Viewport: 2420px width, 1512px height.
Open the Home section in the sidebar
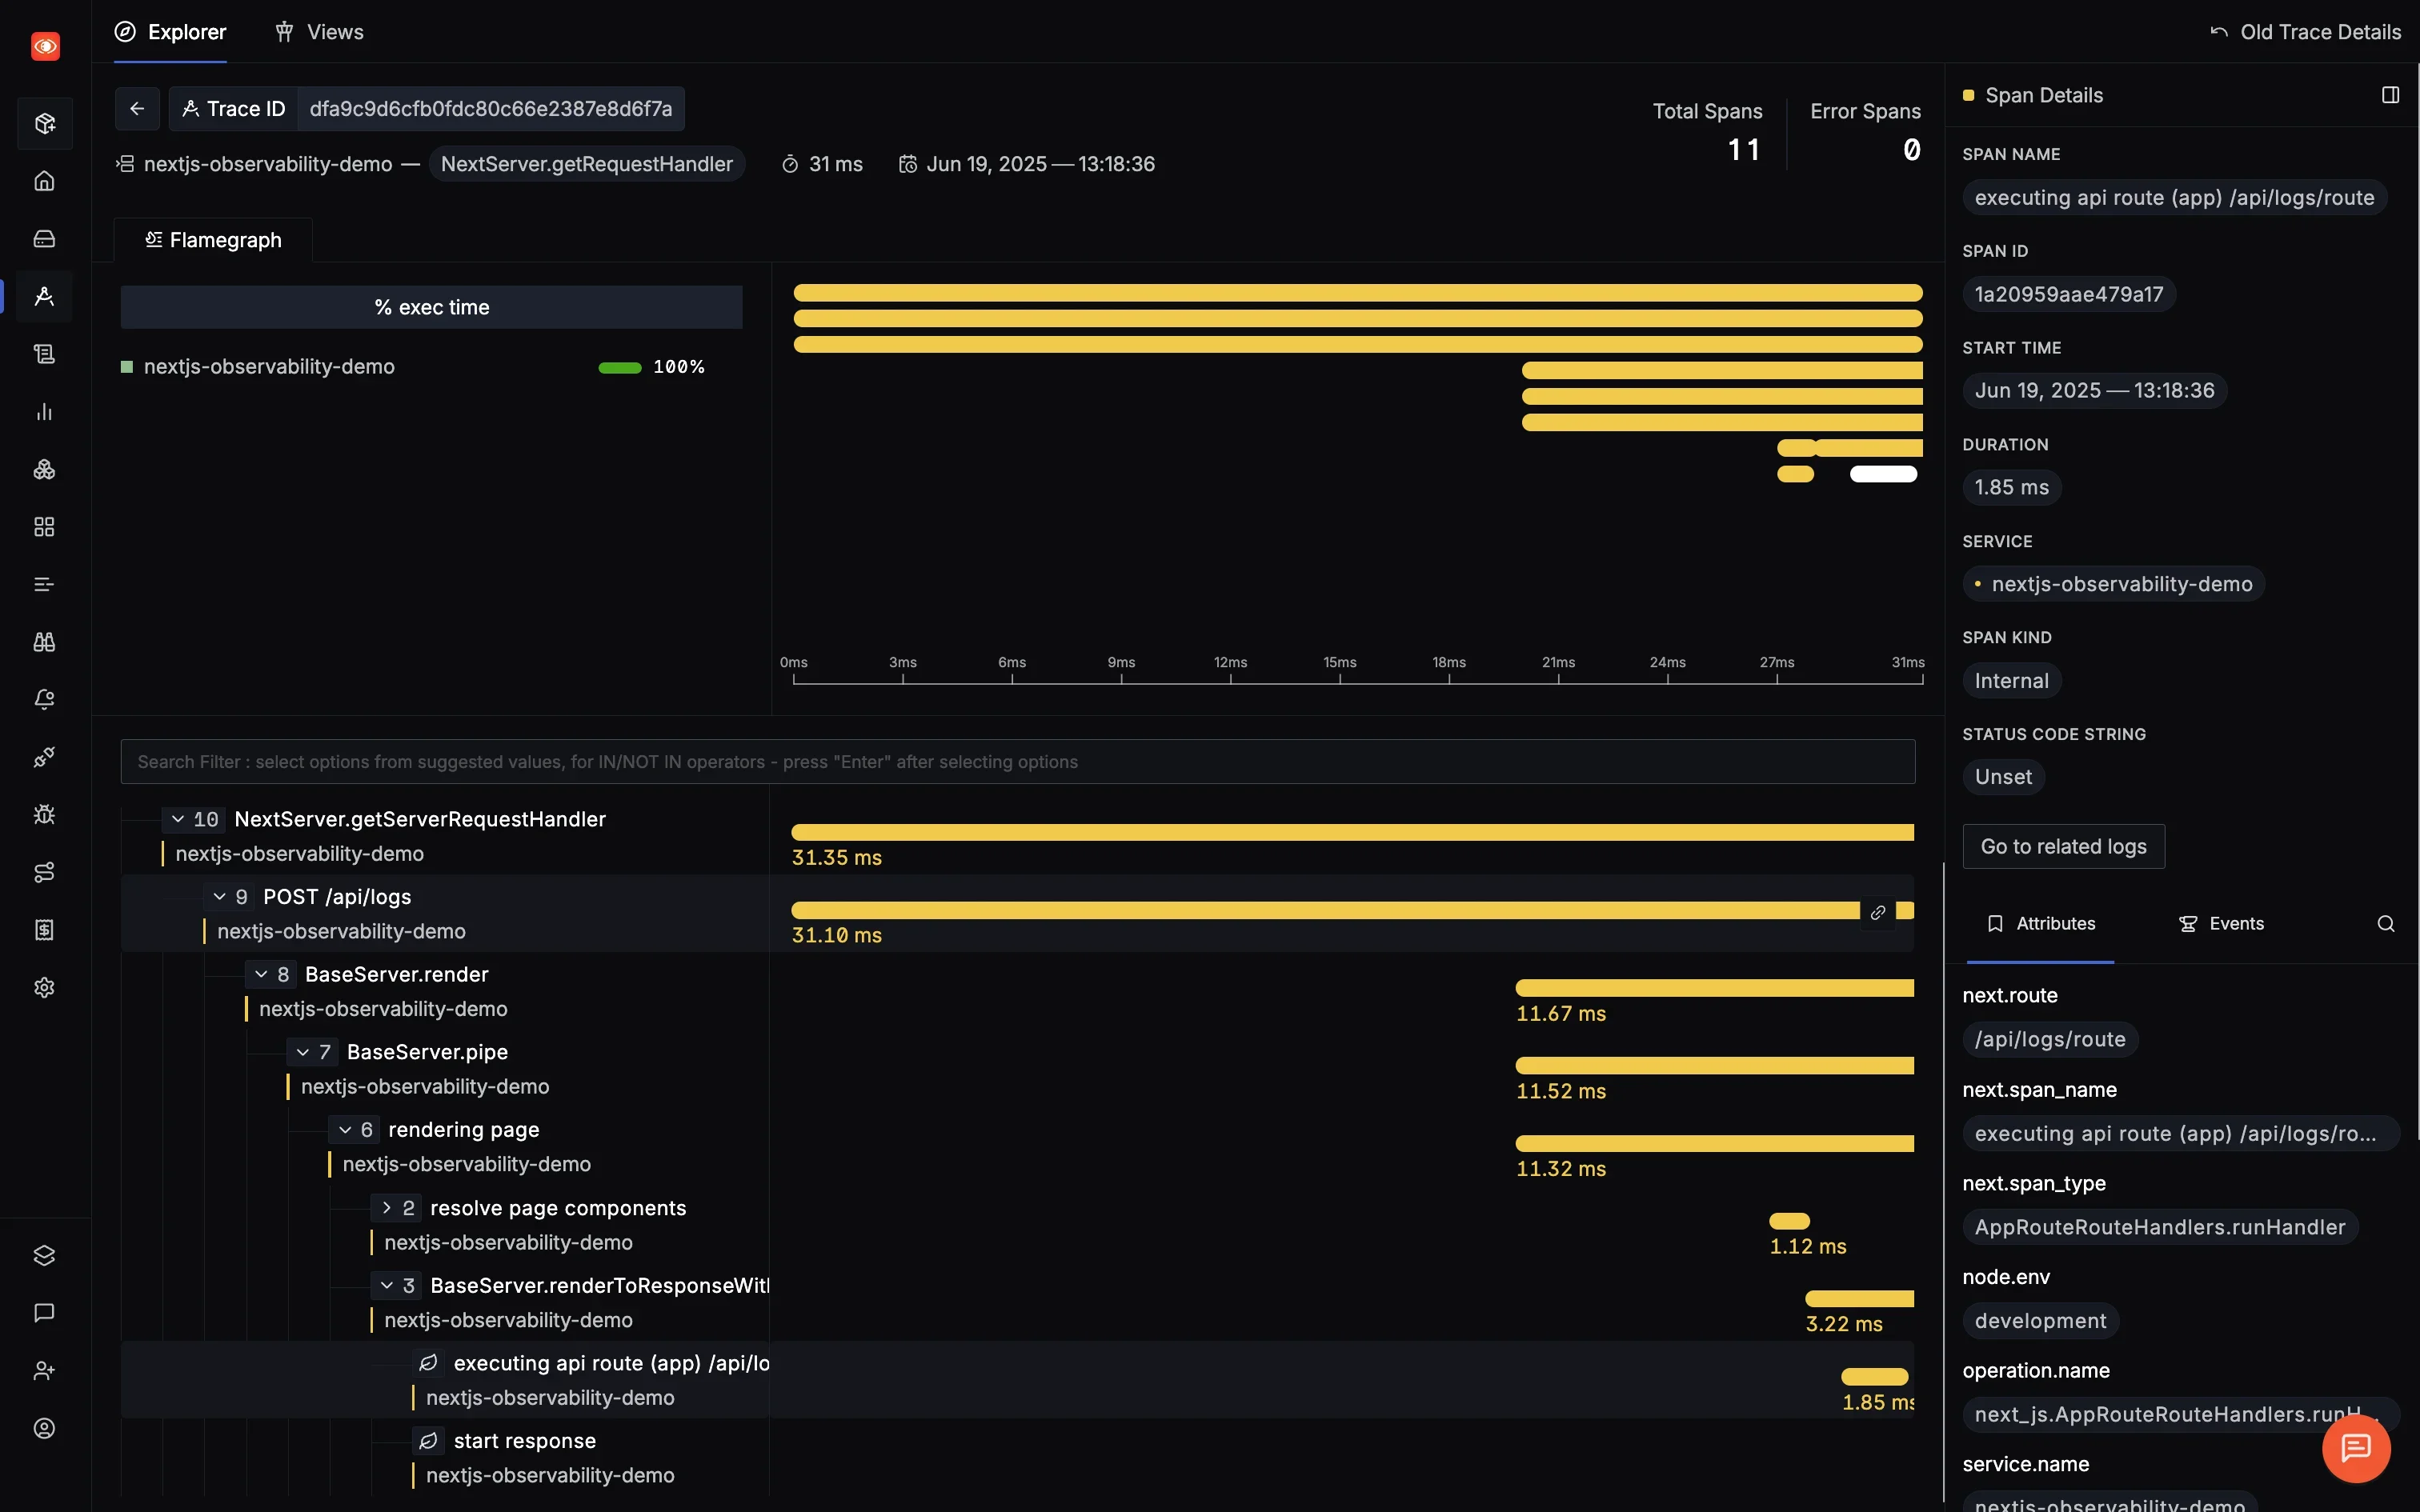point(44,181)
